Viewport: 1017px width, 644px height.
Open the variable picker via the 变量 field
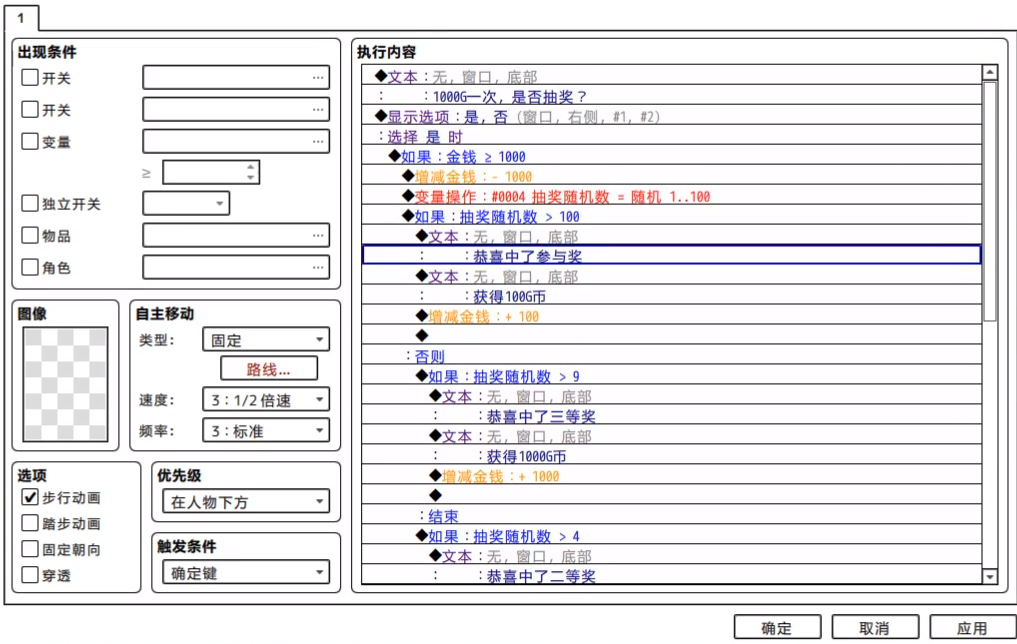coord(236,141)
